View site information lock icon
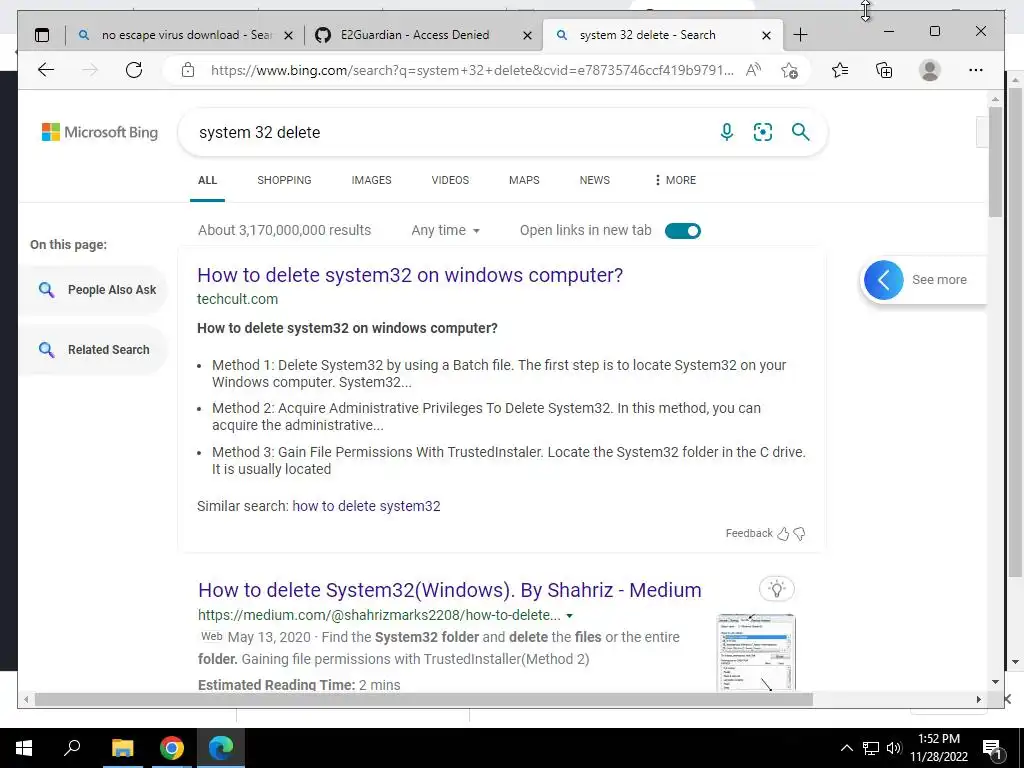Image resolution: width=1024 pixels, height=768 pixels. point(188,70)
